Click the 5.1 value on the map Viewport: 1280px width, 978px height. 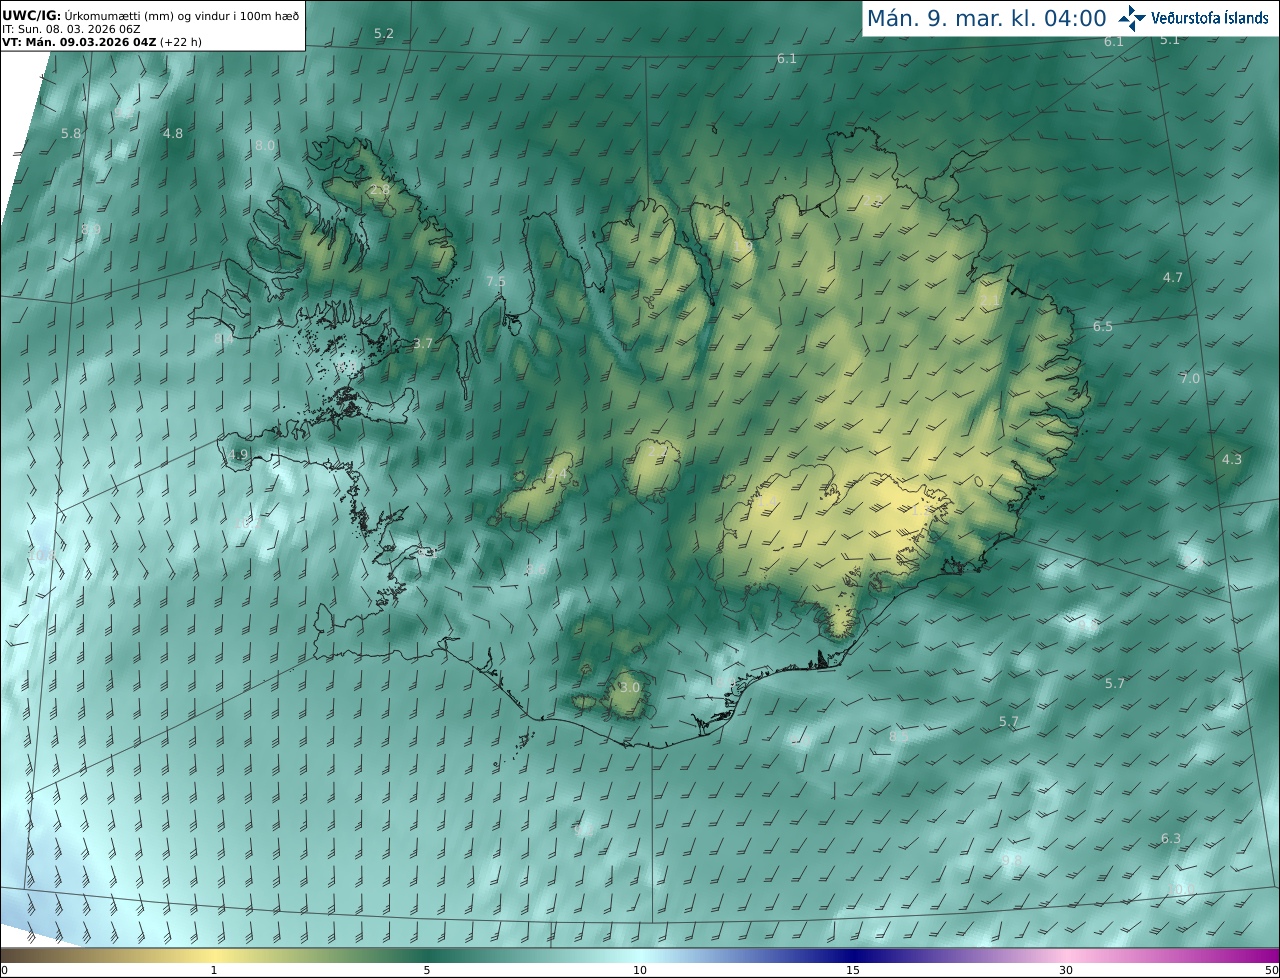1170,40
